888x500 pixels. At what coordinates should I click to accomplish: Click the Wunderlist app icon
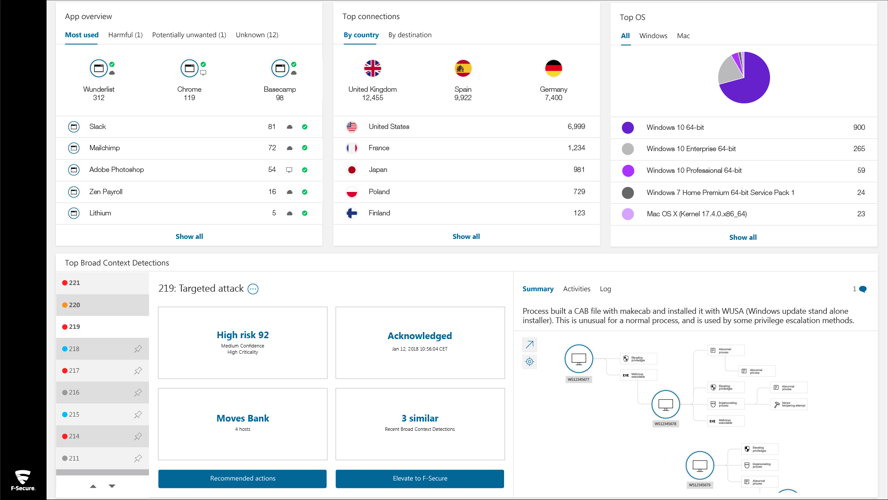coord(99,69)
